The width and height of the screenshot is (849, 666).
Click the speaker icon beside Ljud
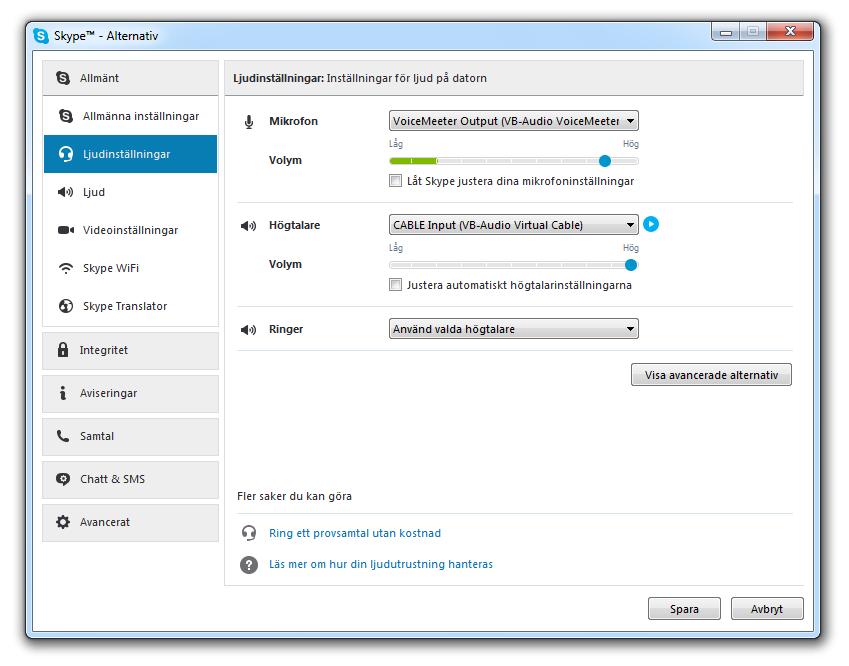pos(65,192)
